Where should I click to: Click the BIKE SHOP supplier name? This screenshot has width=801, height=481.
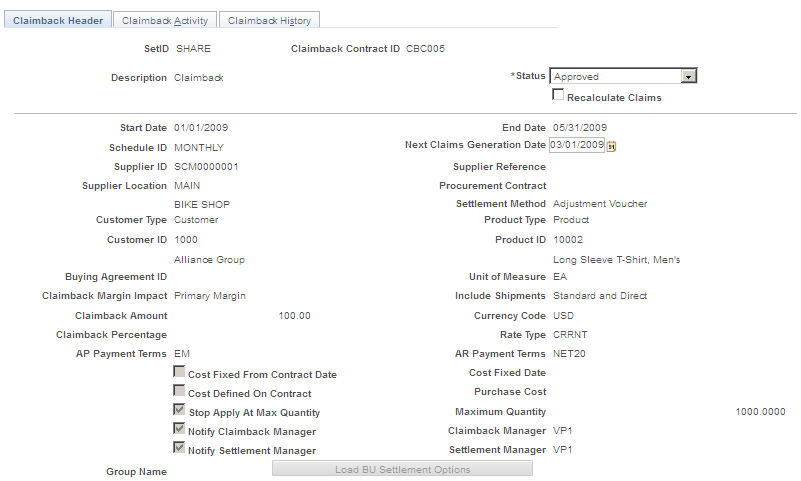202,204
